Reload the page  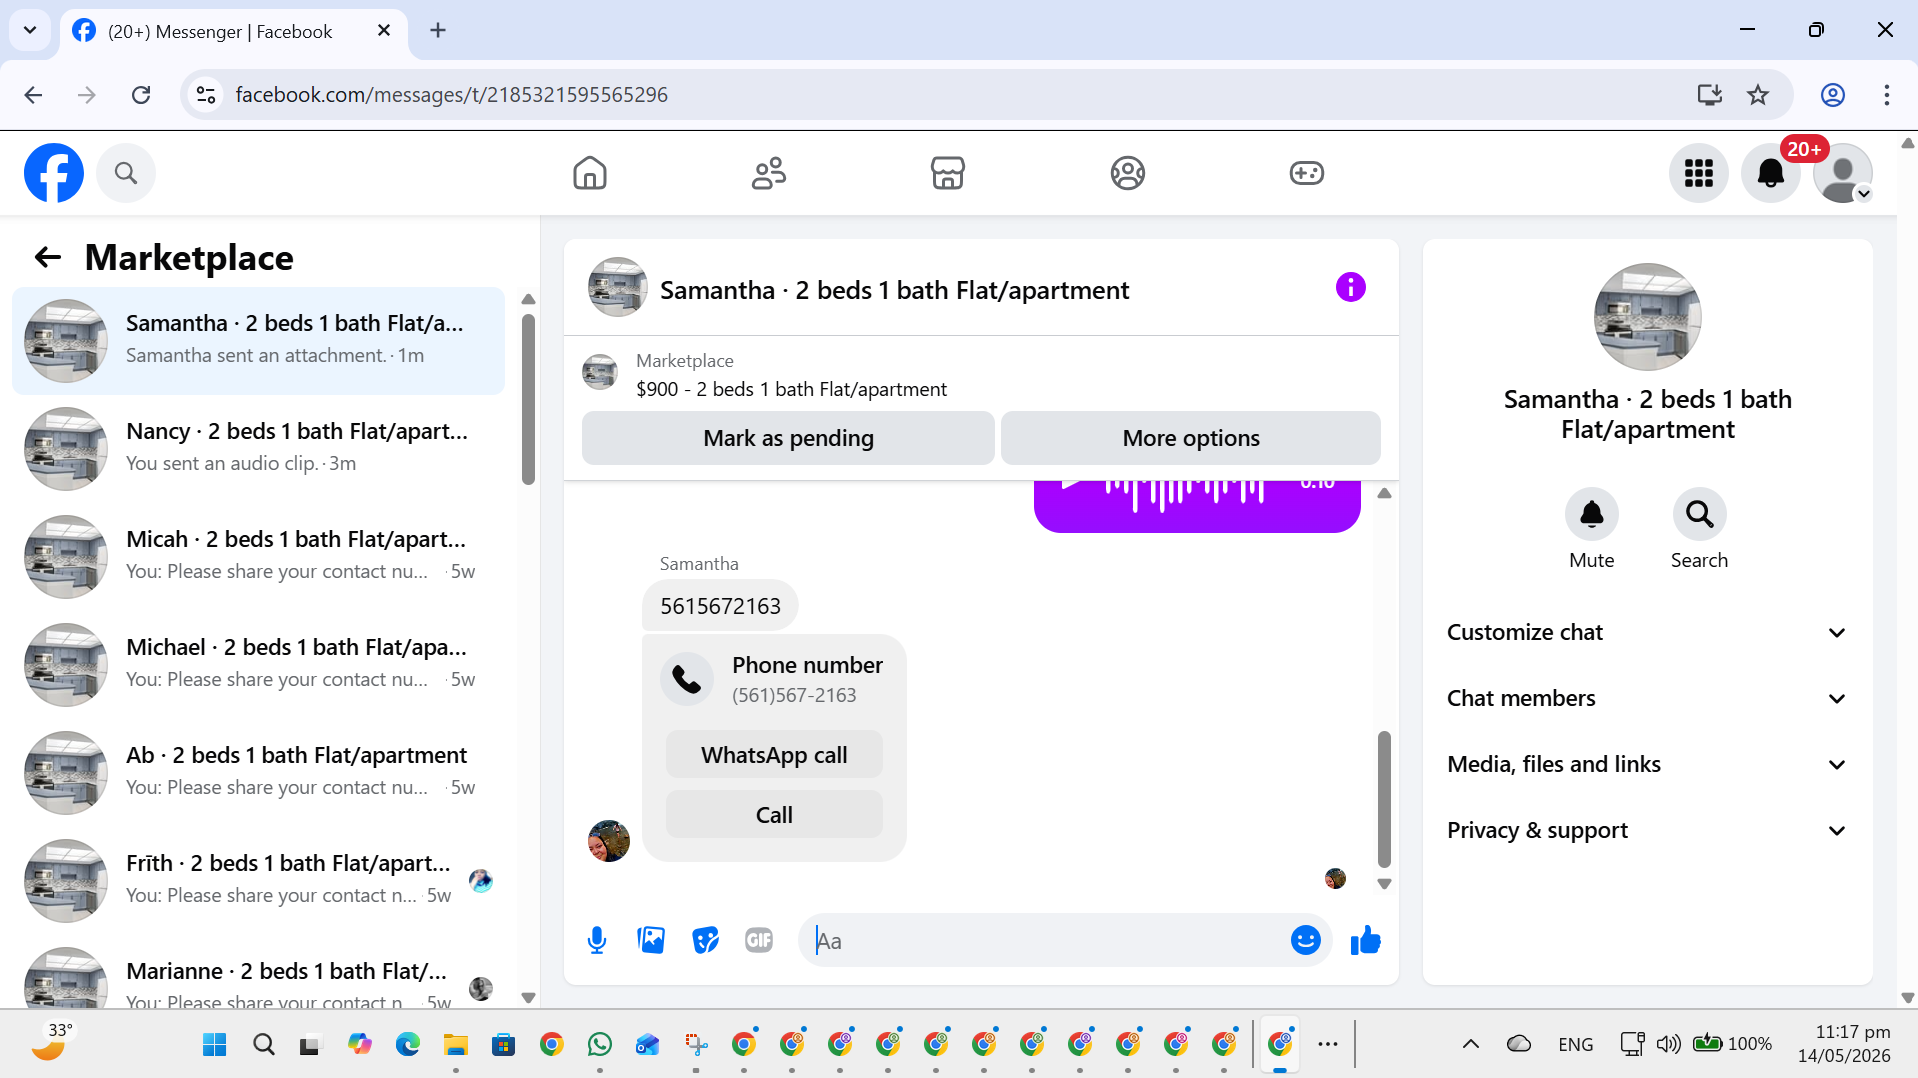coord(141,95)
